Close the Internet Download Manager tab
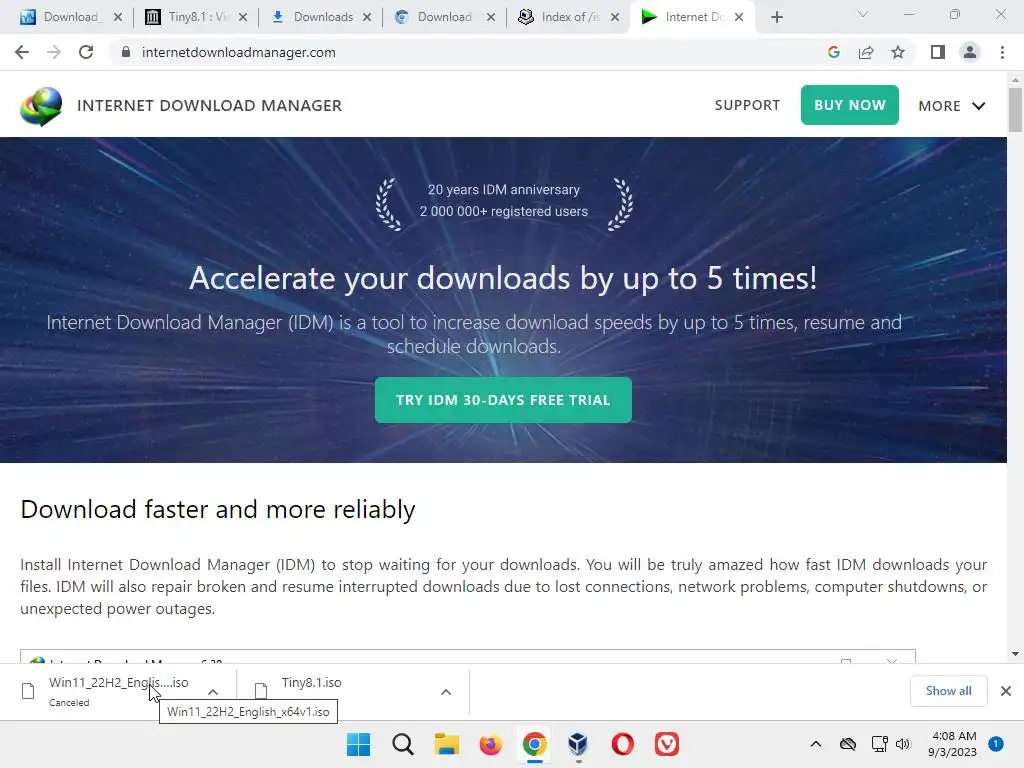This screenshot has height=768, width=1024. coord(739,17)
